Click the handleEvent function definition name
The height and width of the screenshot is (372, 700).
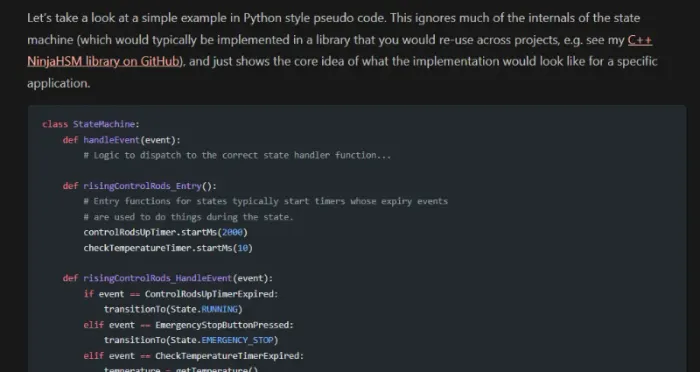(112, 140)
